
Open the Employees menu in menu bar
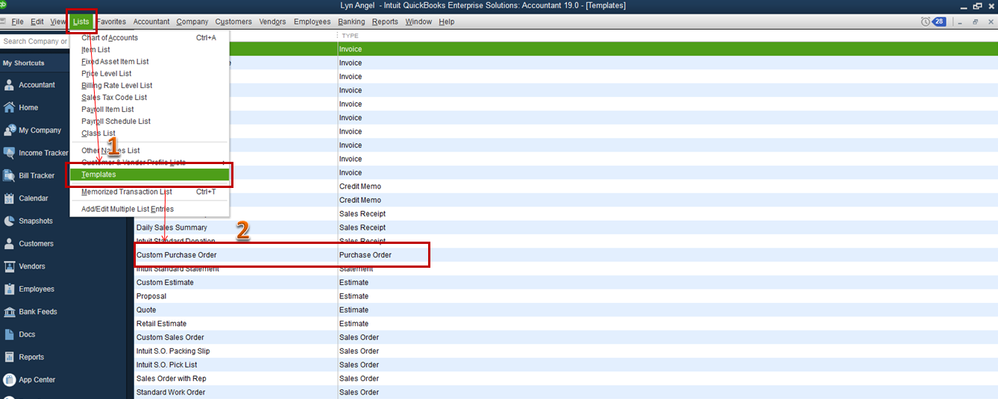coord(312,22)
